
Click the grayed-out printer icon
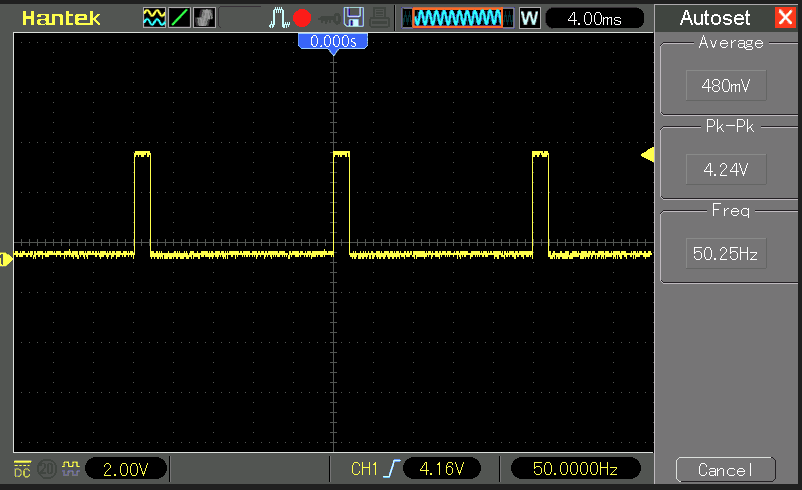pyautogui.click(x=379, y=18)
